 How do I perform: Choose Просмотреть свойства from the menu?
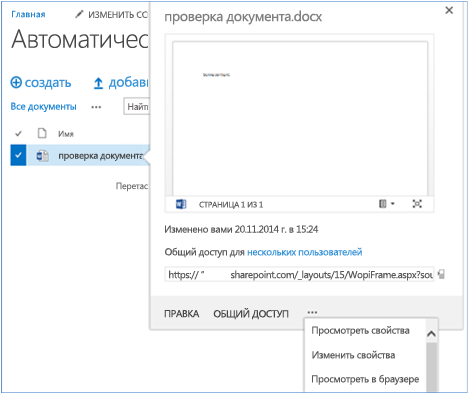[360, 331]
